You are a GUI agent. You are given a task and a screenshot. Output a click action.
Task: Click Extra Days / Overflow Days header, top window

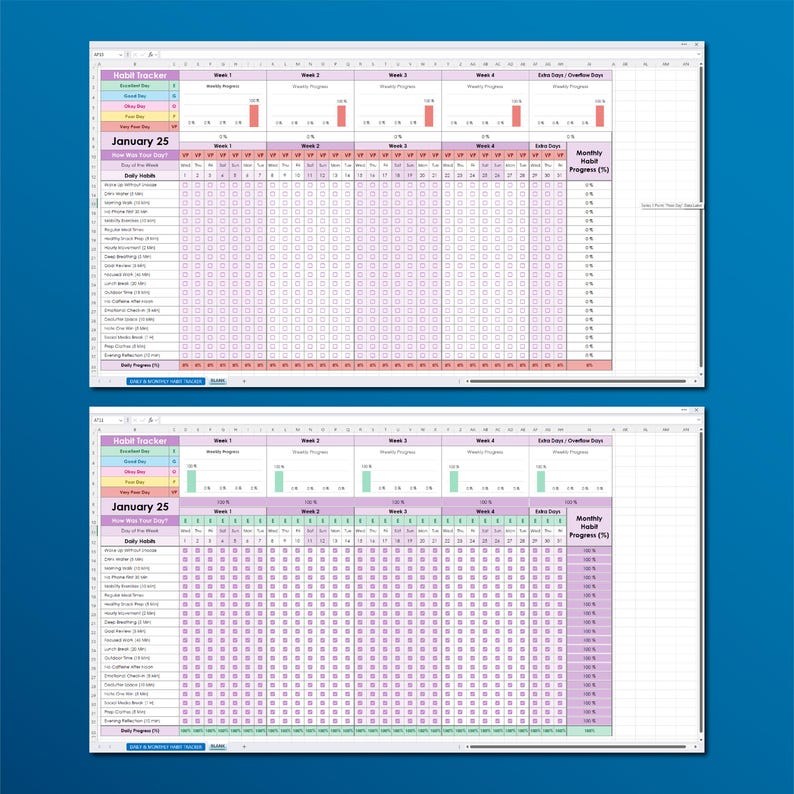[570, 75]
